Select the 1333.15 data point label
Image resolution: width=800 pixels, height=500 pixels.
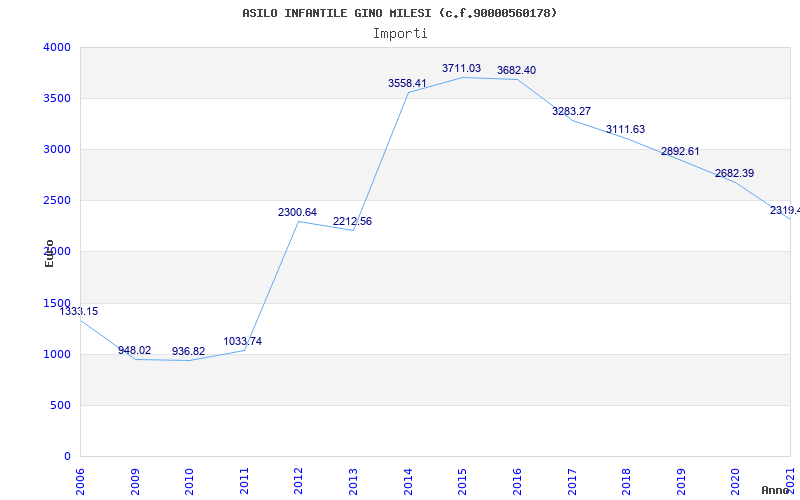(x=79, y=312)
